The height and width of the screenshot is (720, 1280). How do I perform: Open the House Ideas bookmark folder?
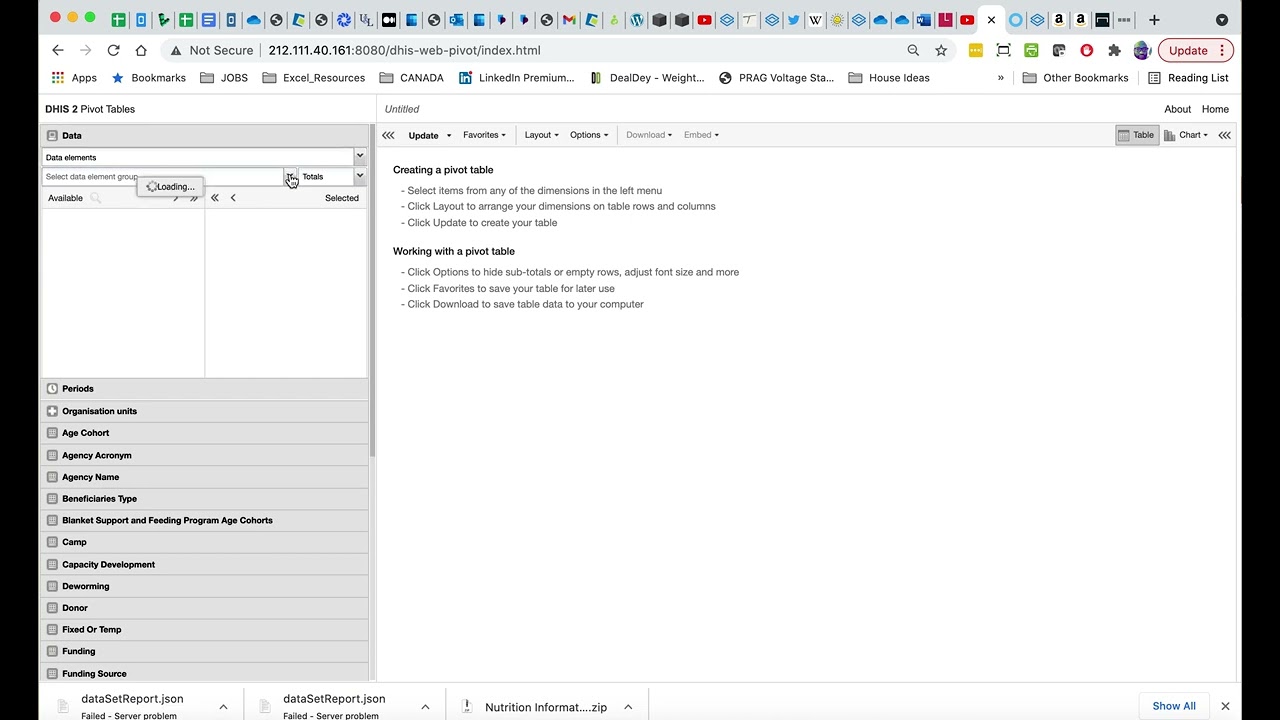(x=888, y=78)
